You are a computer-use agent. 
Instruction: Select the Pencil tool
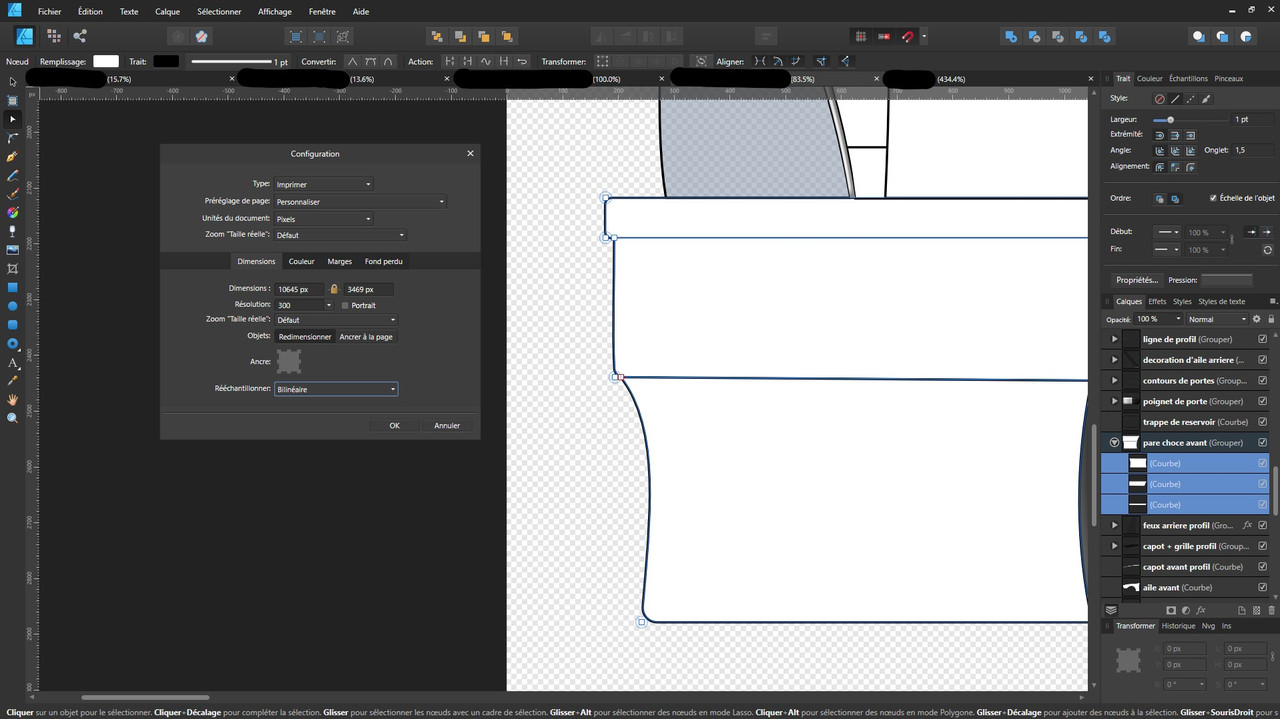(12, 175)
